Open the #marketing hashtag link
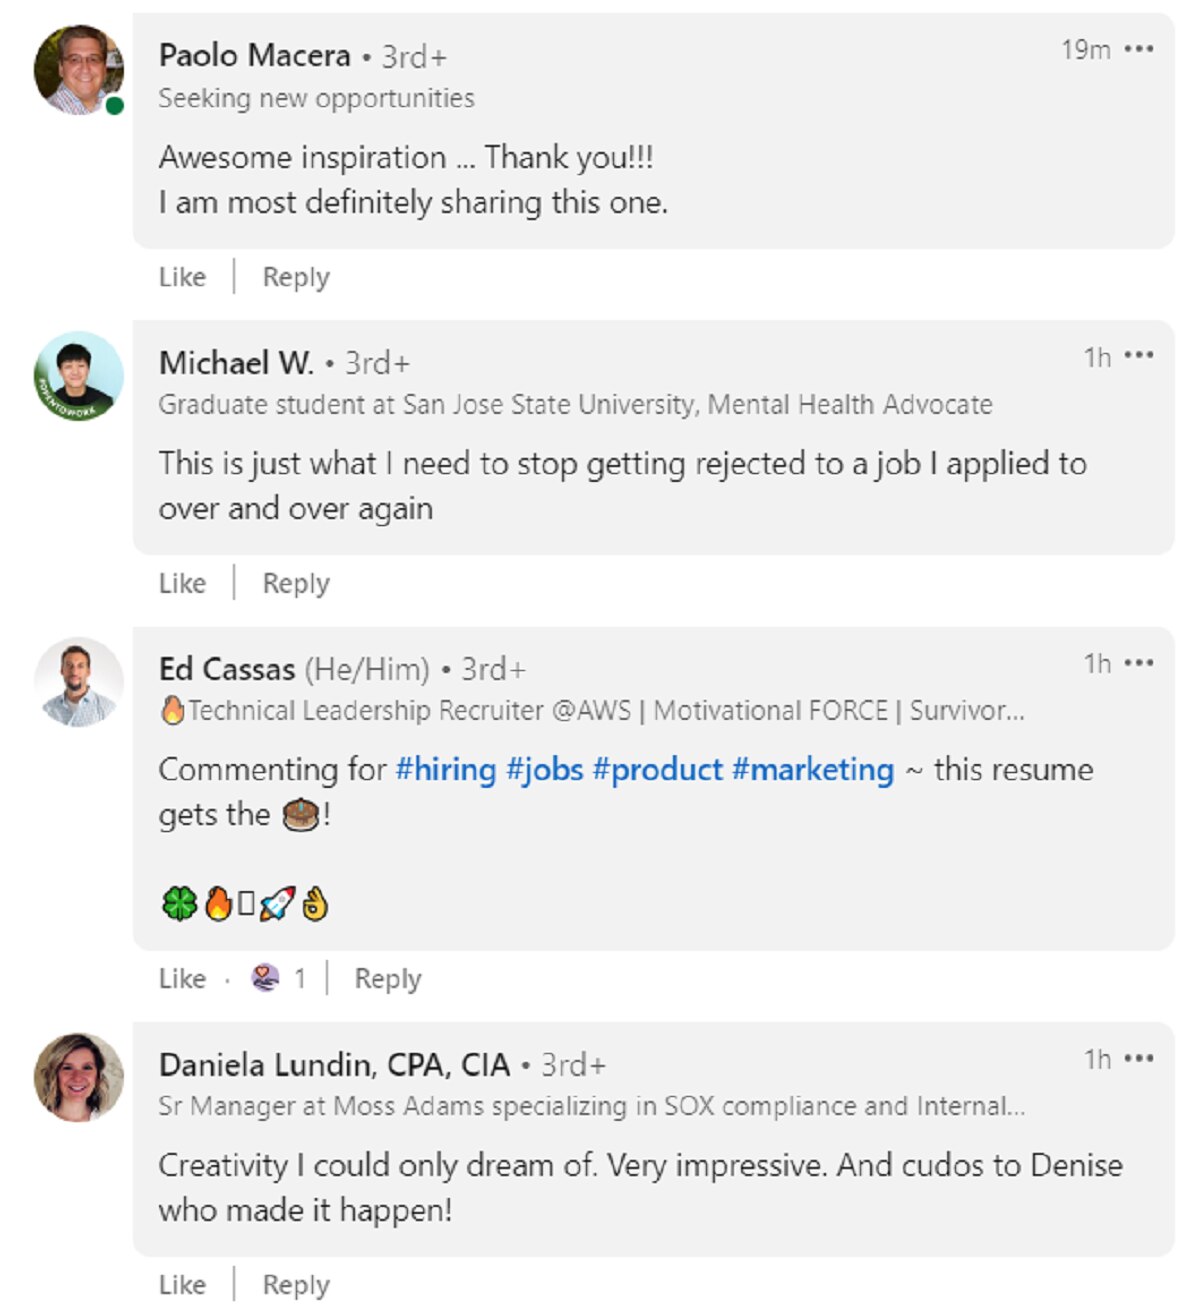 click(x=812, y=769)
